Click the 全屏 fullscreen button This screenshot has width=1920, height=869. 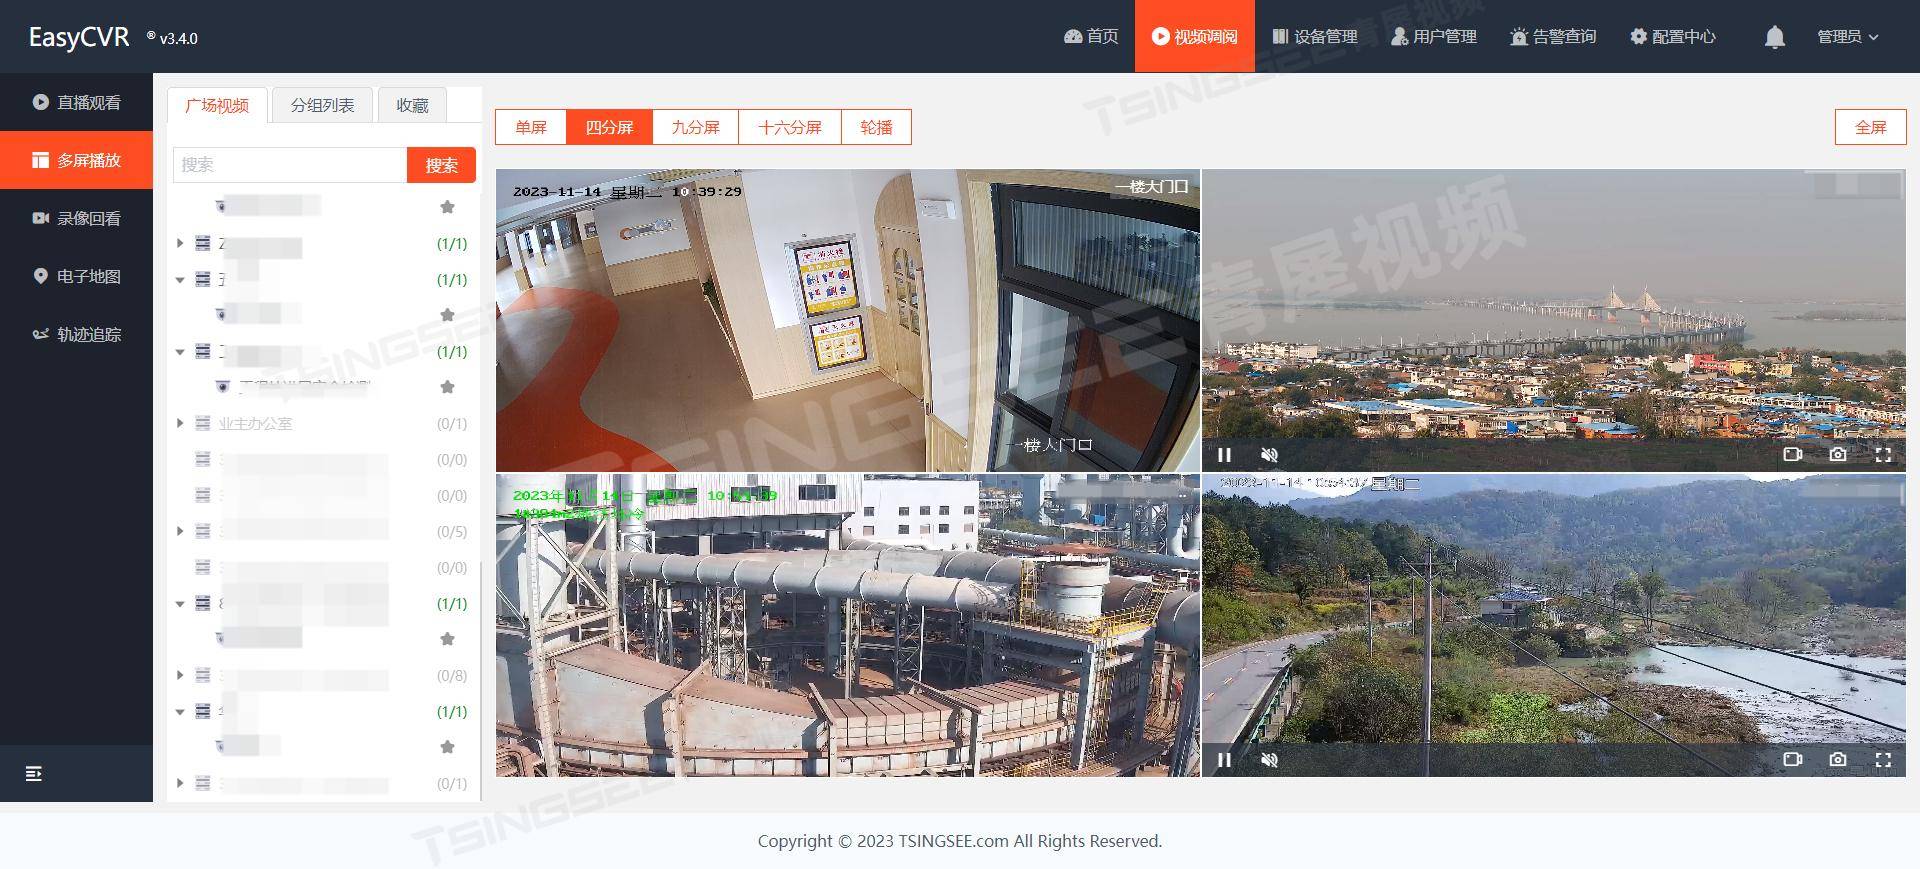pos(1870,127)
